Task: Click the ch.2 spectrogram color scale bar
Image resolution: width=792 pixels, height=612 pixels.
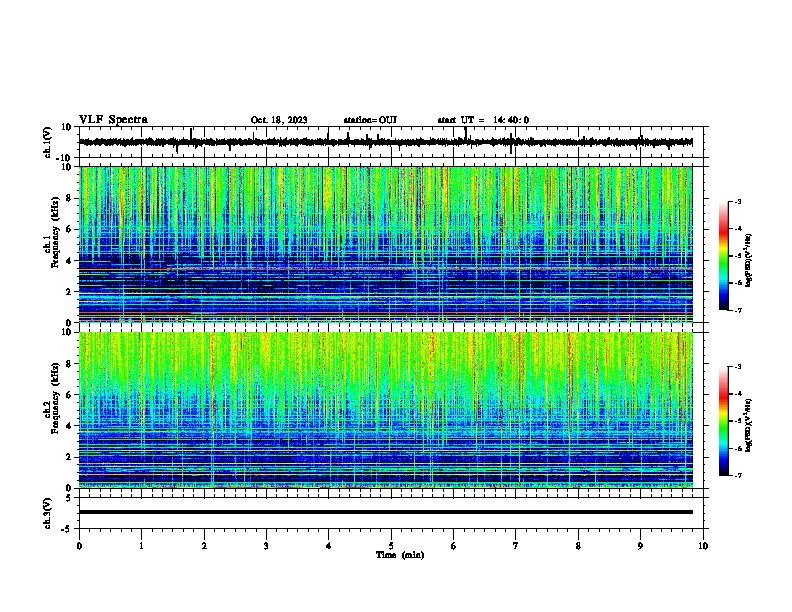Action: pyautogui.click(x=724, y=421)
